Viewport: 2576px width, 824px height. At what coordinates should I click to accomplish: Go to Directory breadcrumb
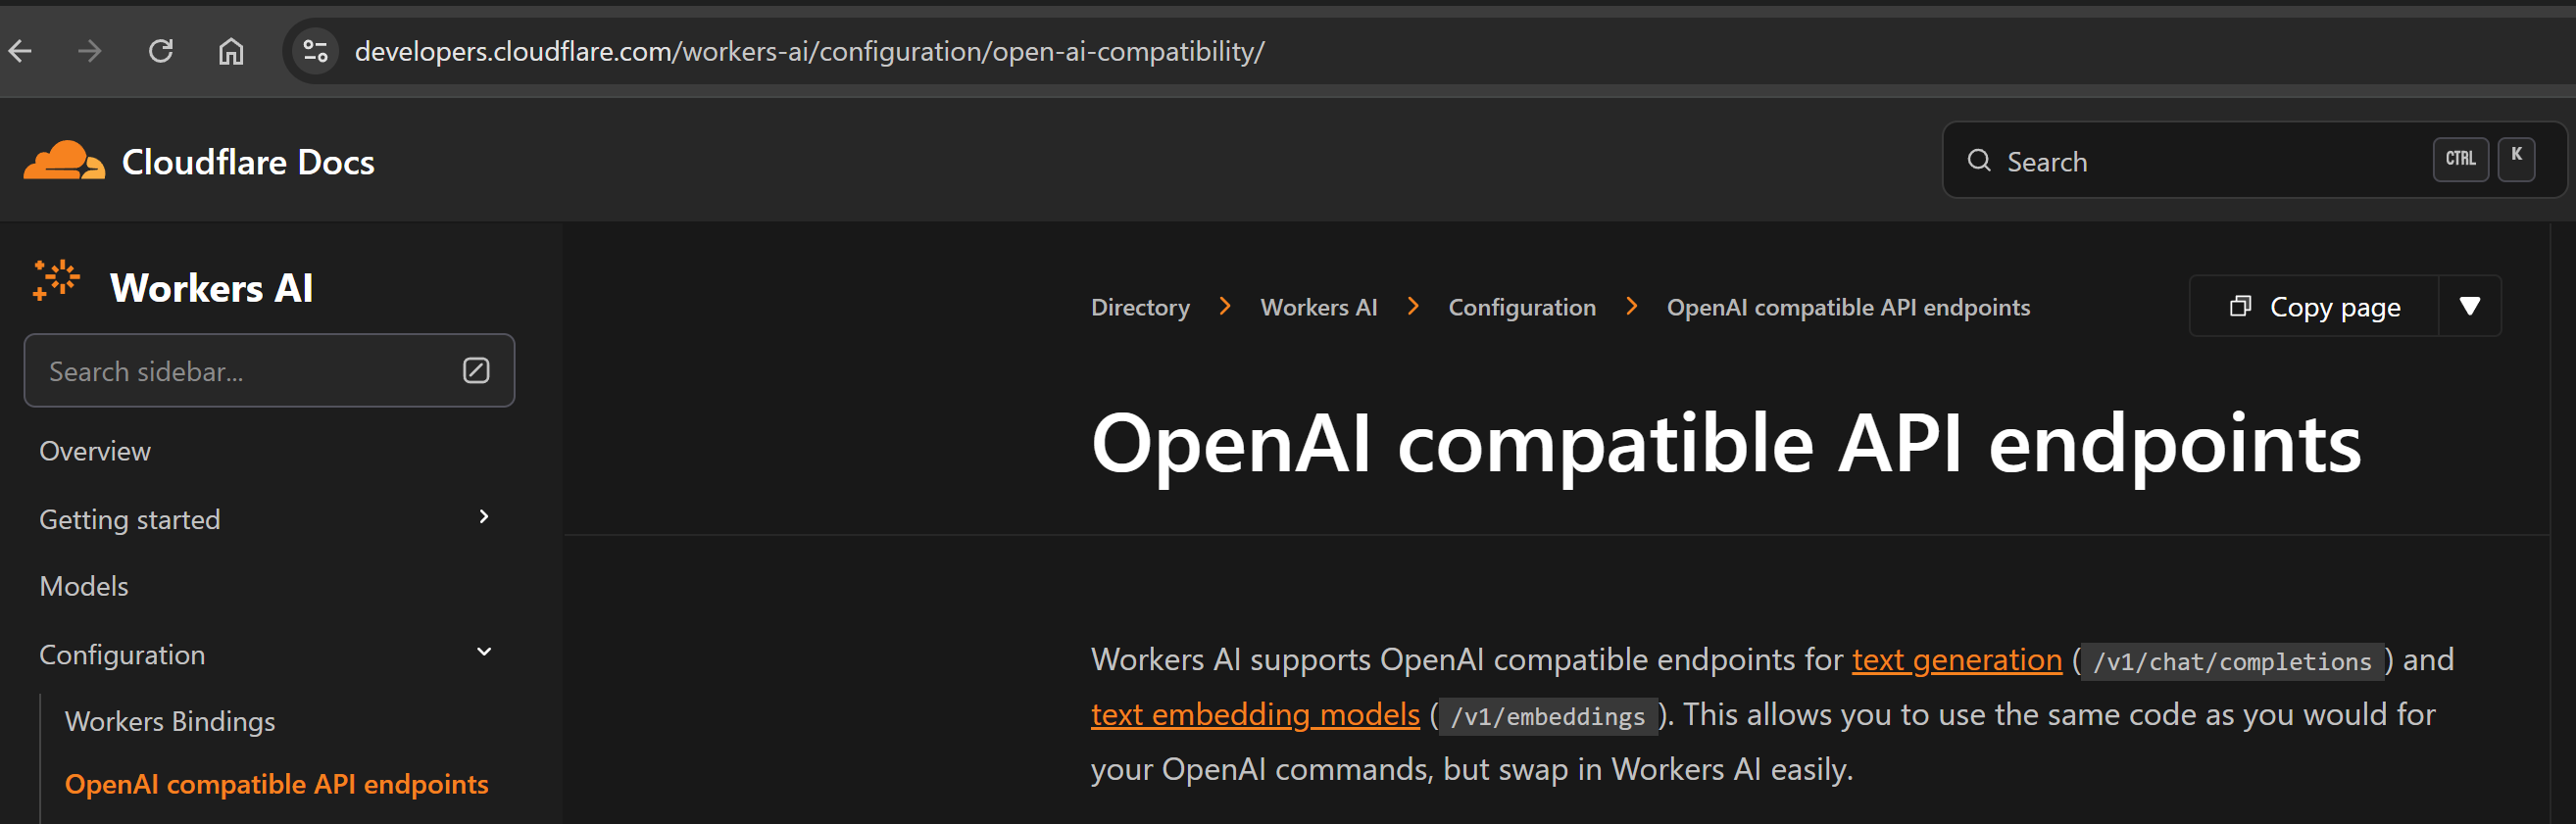[1141, 308]
